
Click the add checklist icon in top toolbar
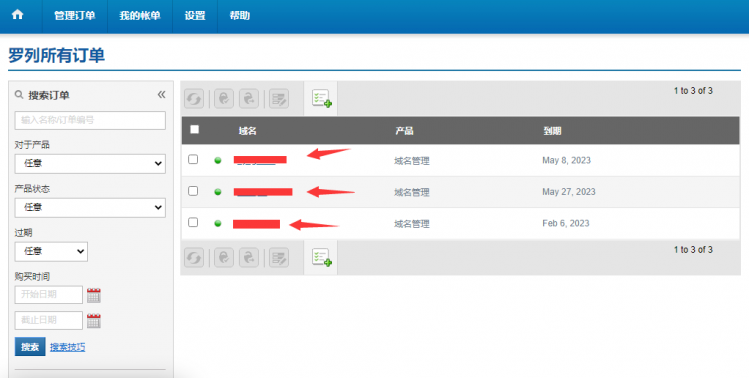[321, 98]
